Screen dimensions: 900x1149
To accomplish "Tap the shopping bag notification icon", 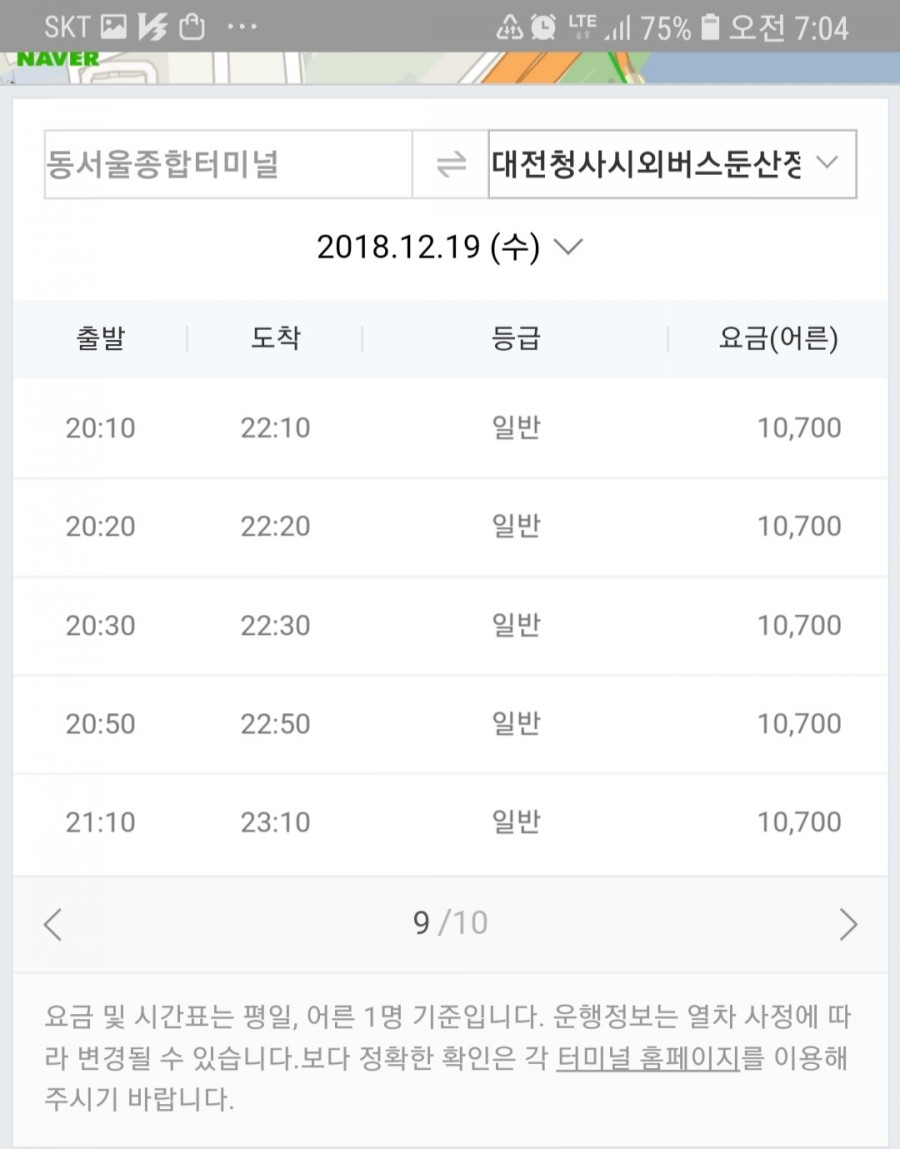I will (x=192, y=28).
